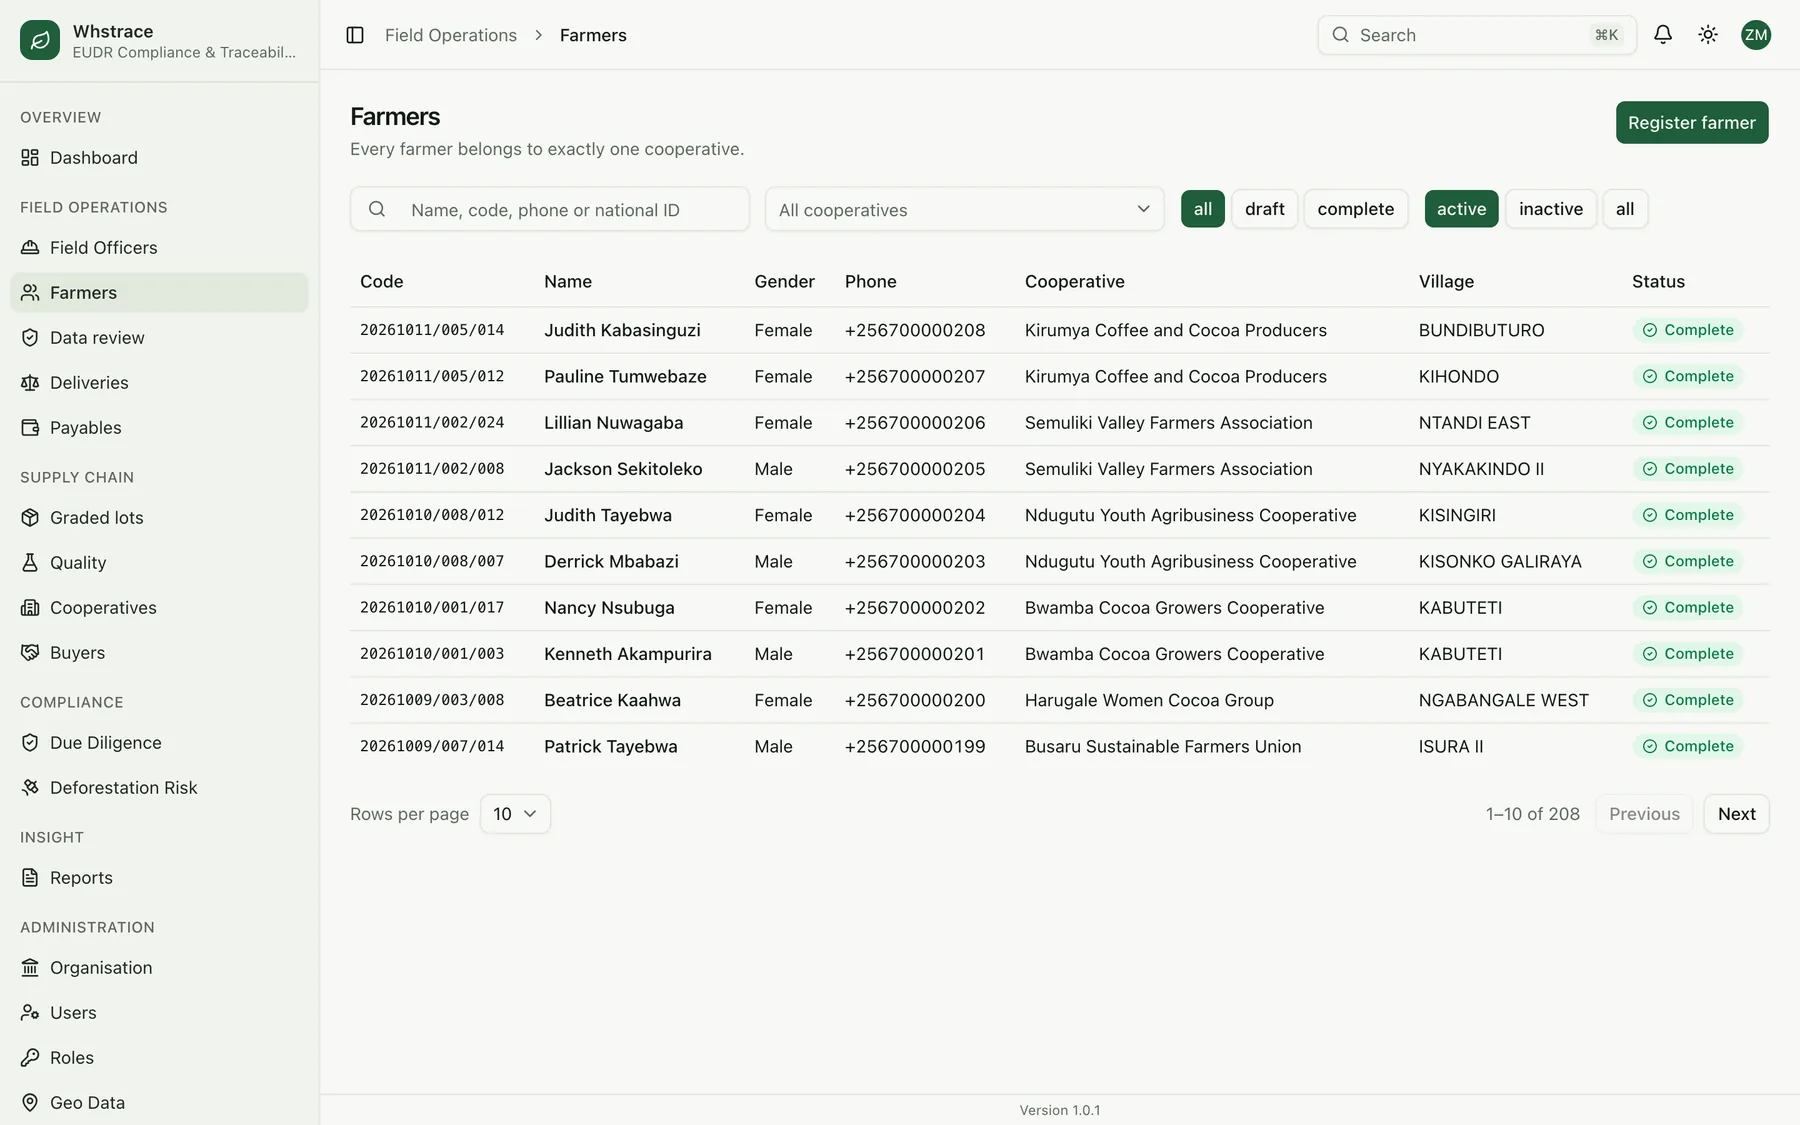Go to Next page of farmers

[x=1736, y=814]
